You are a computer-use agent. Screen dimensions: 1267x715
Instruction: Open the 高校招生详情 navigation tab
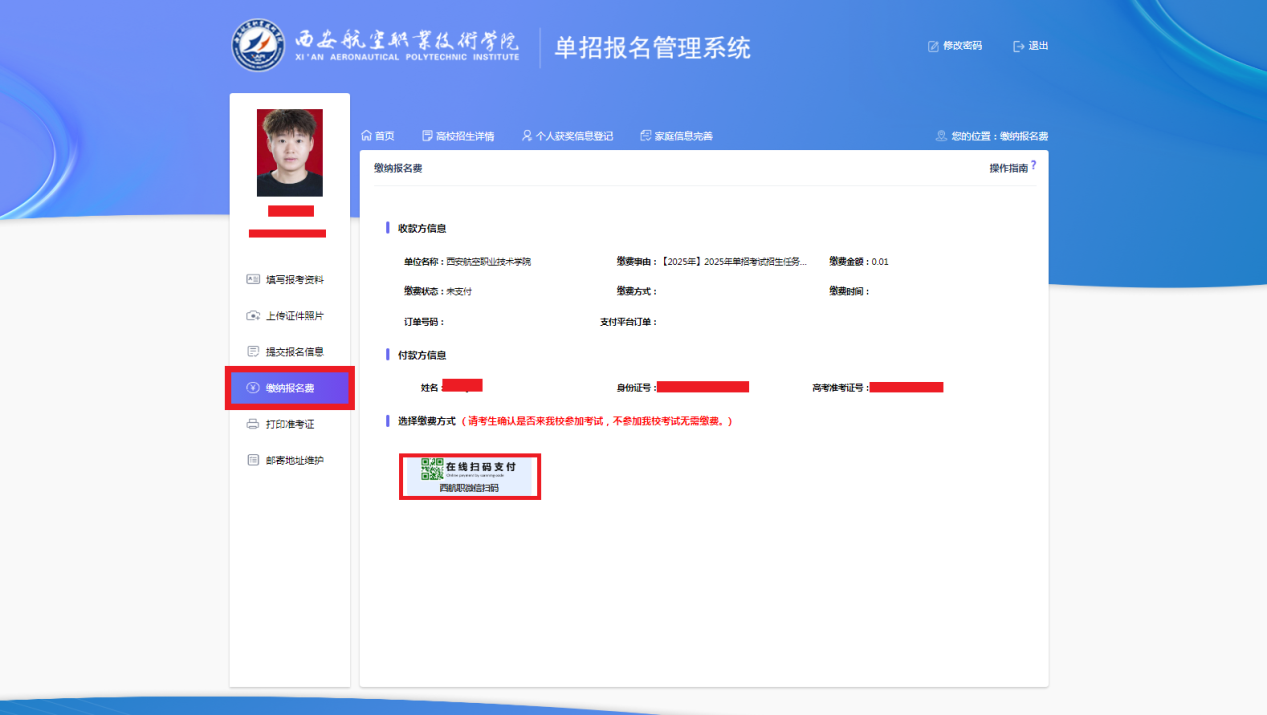[465, 136]
